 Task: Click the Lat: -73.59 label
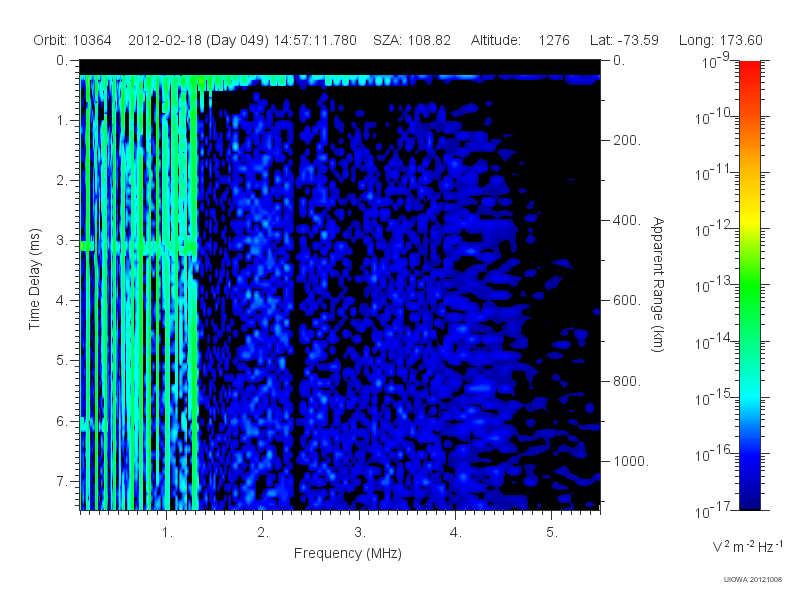tap(624, 40)
